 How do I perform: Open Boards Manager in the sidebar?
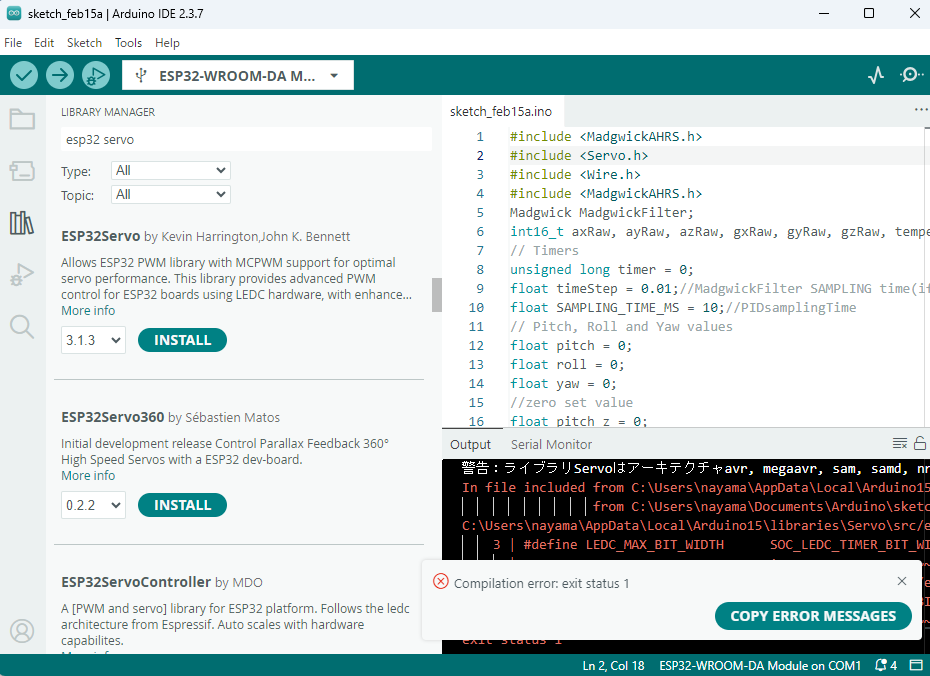tap(22, 171)
